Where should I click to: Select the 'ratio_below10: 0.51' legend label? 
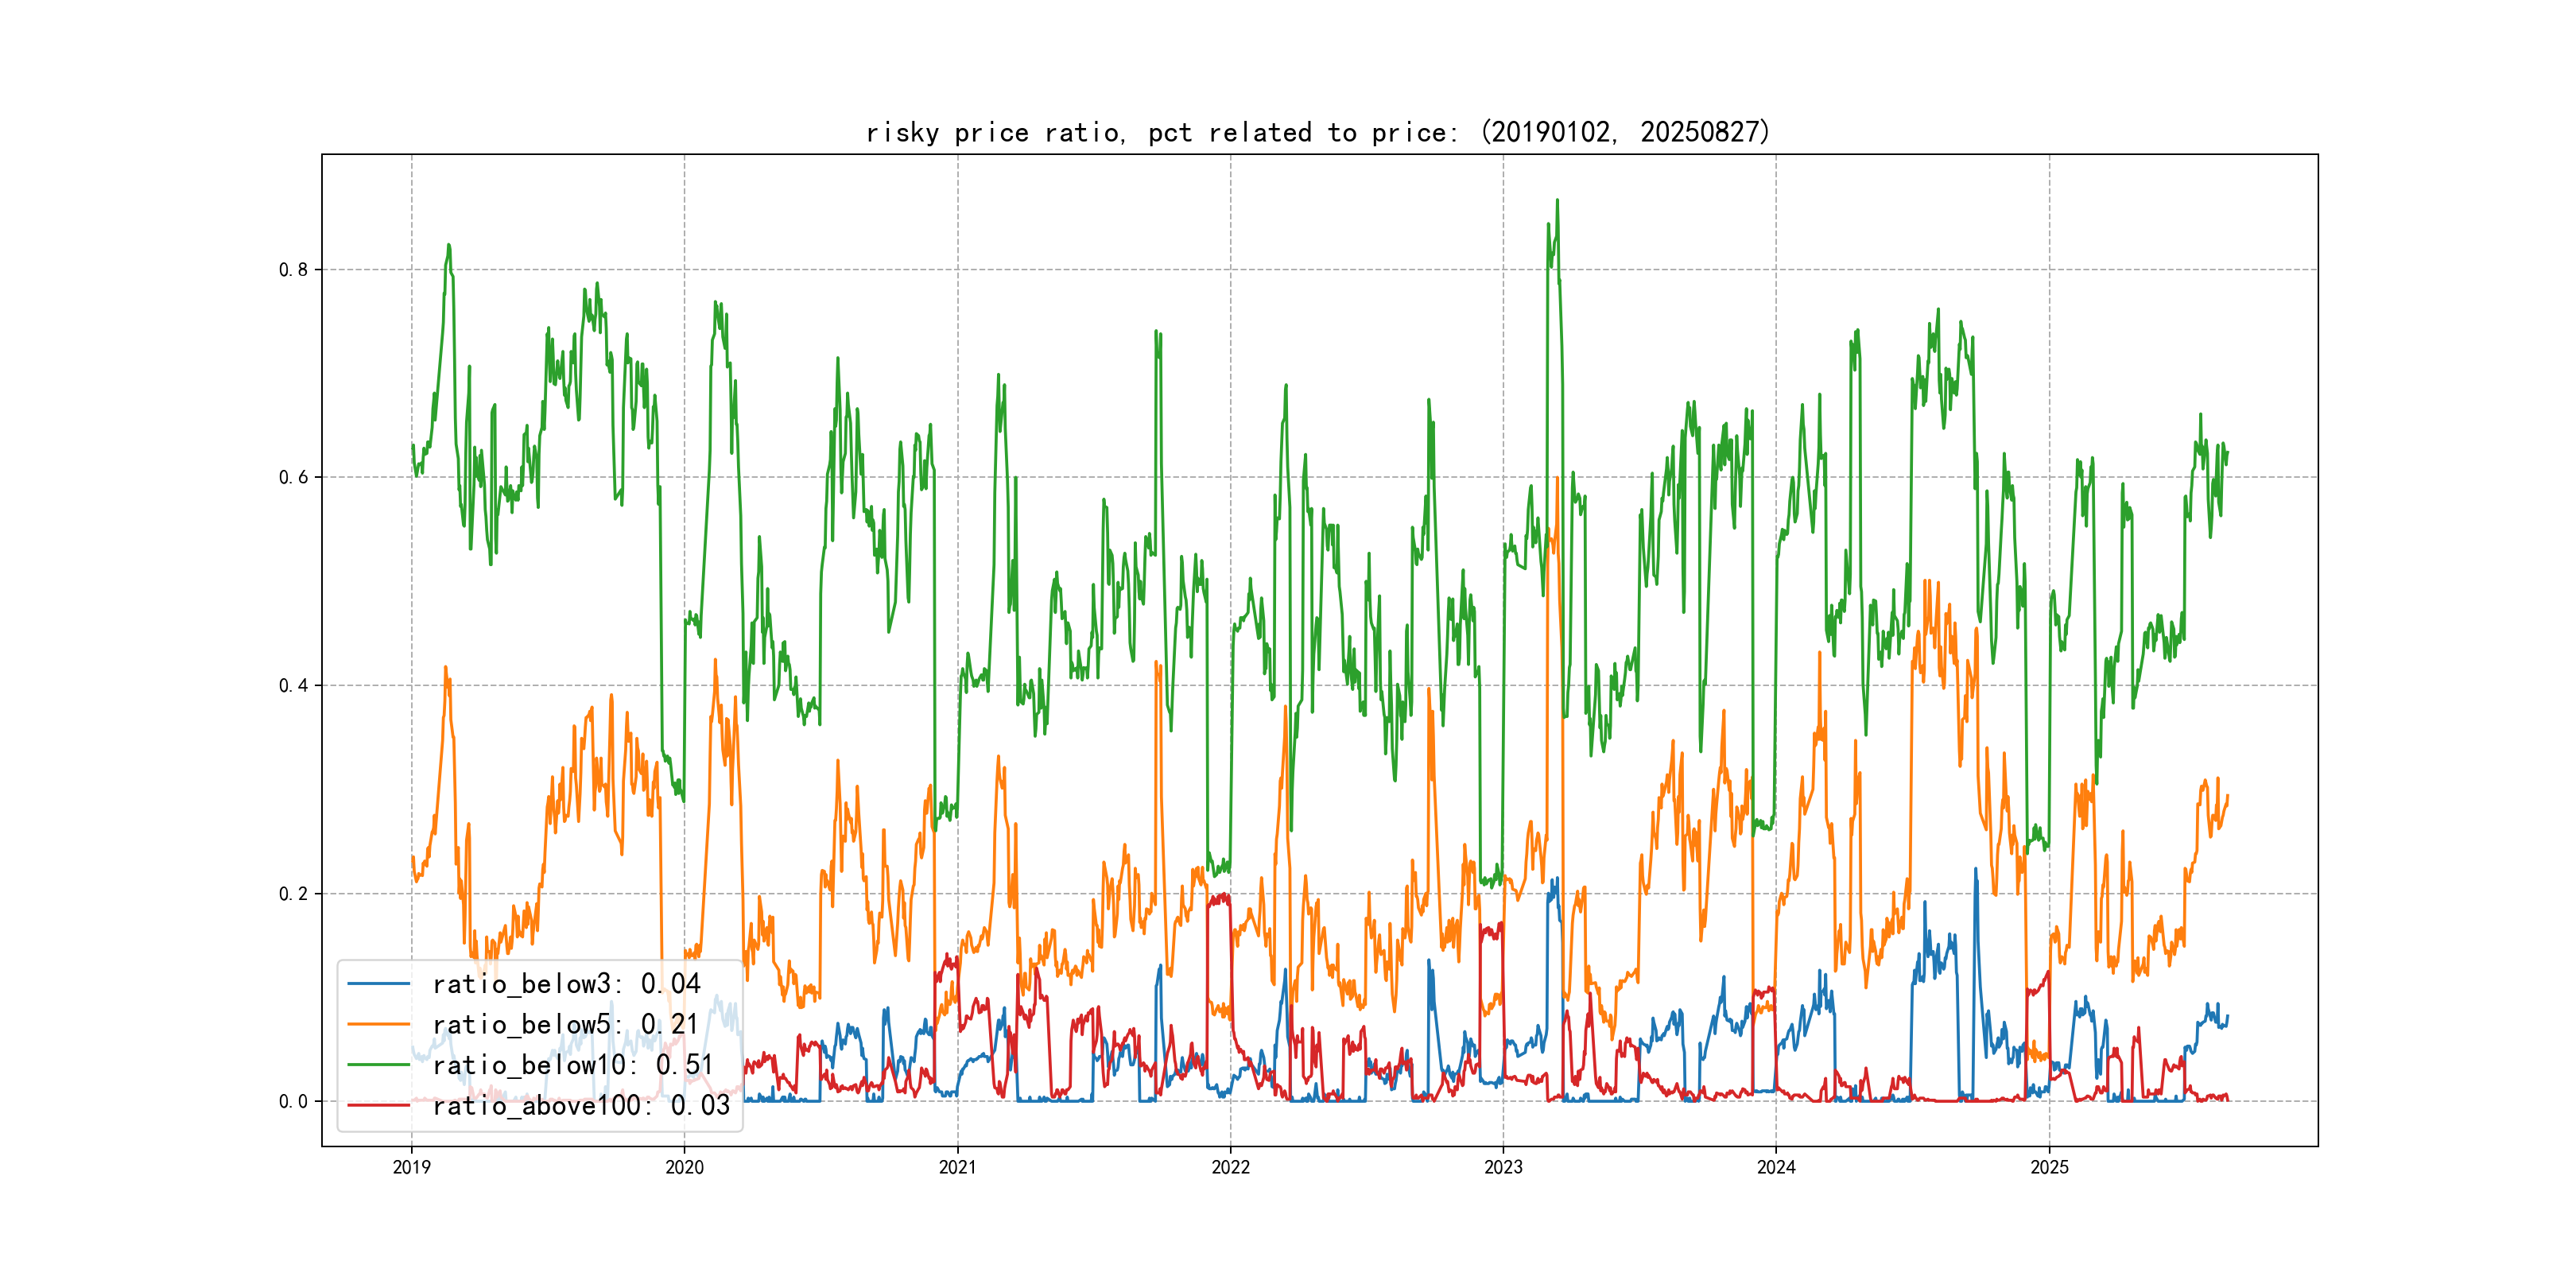tap(573, 1065)
